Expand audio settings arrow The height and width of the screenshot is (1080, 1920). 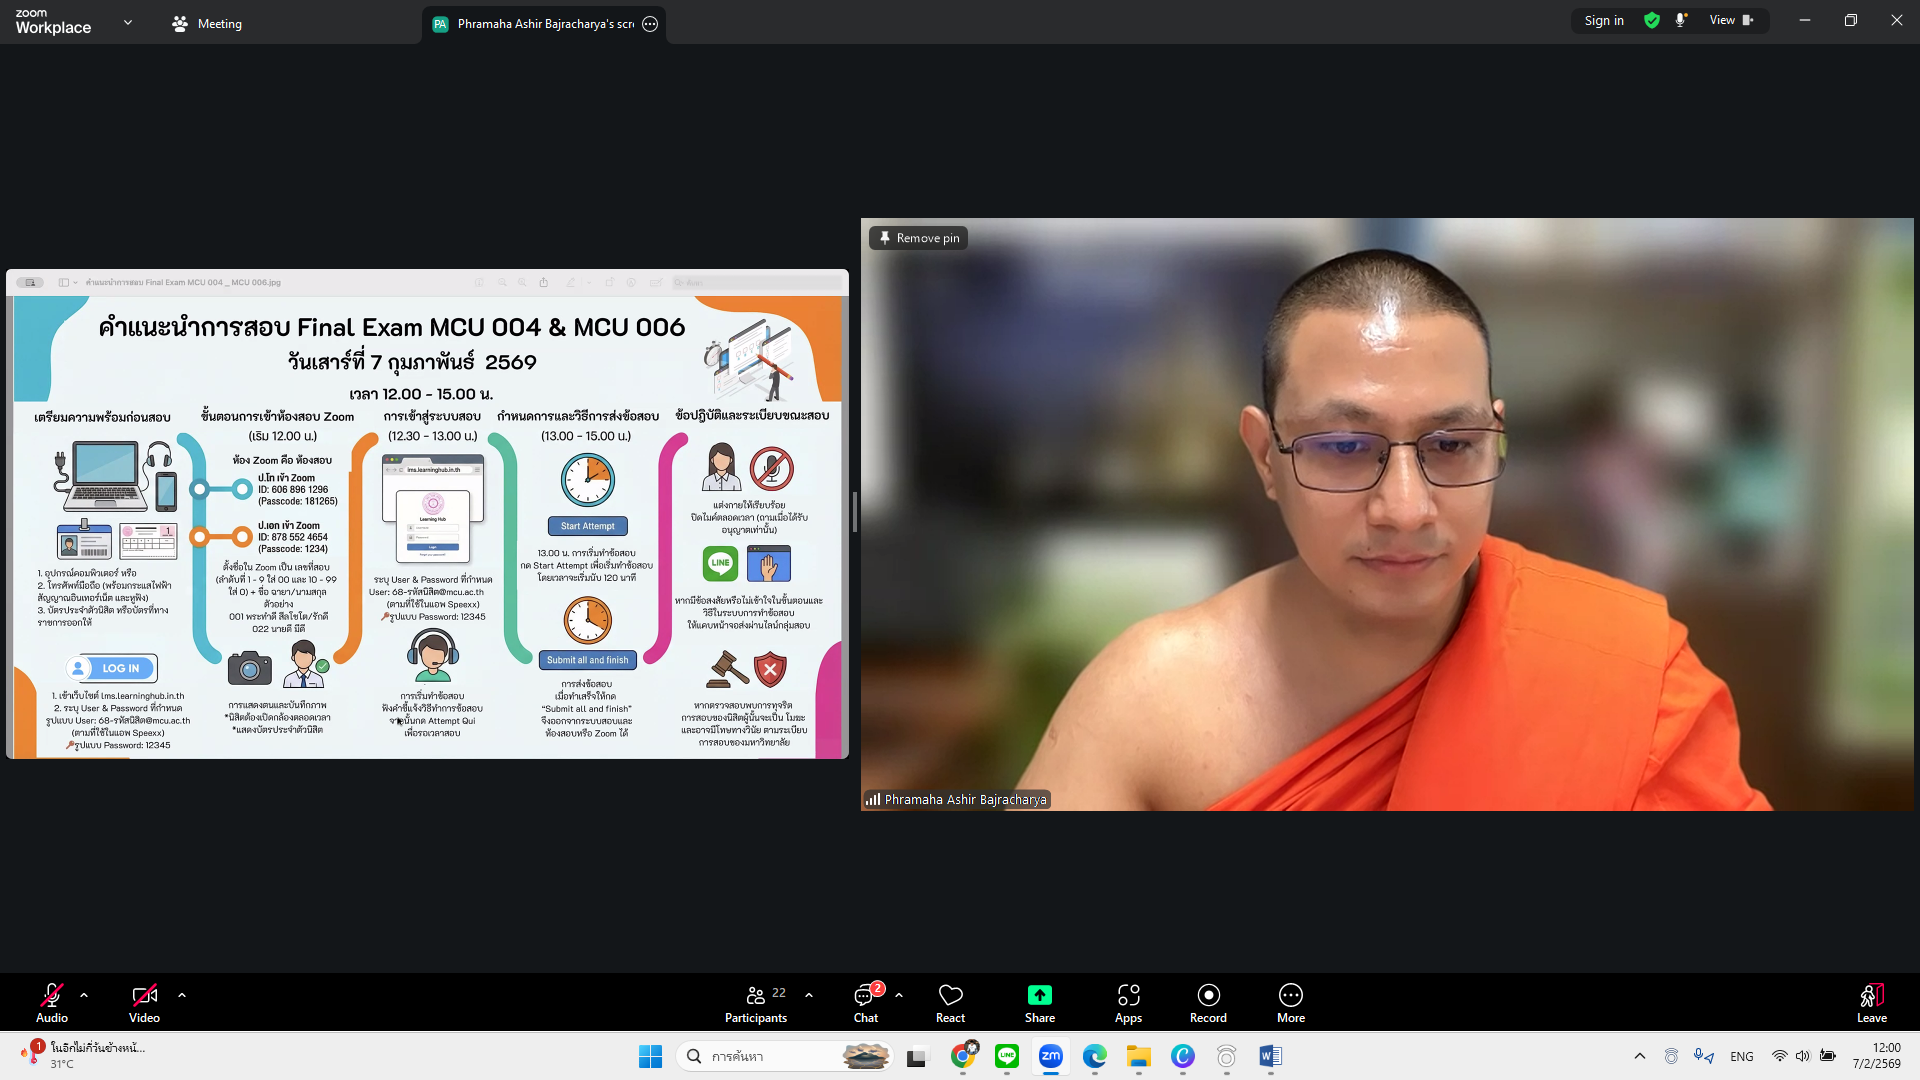click(84, 995)
